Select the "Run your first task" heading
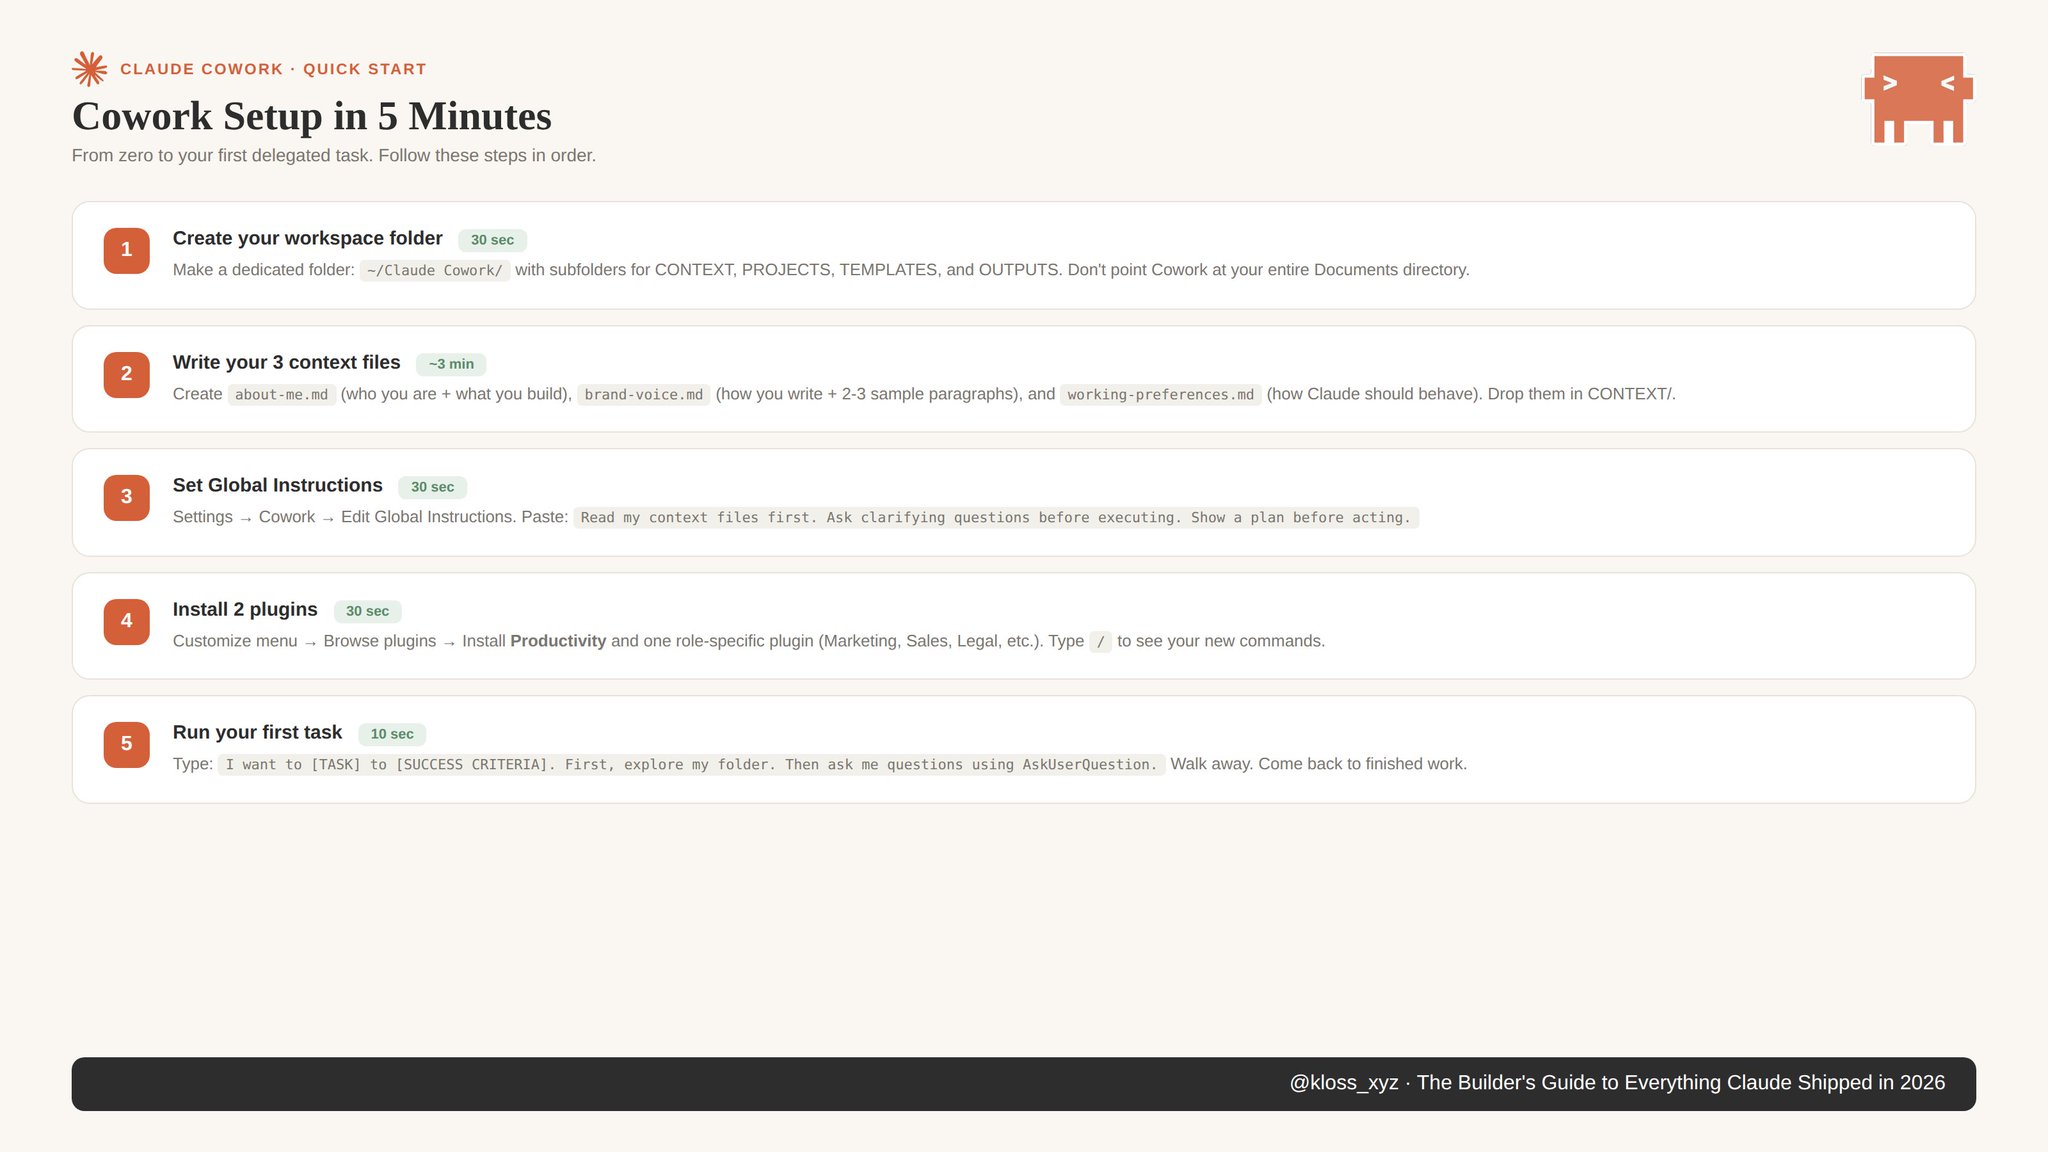The image size is (2048, 1152). pyautogui.click(x=258, y=732)
